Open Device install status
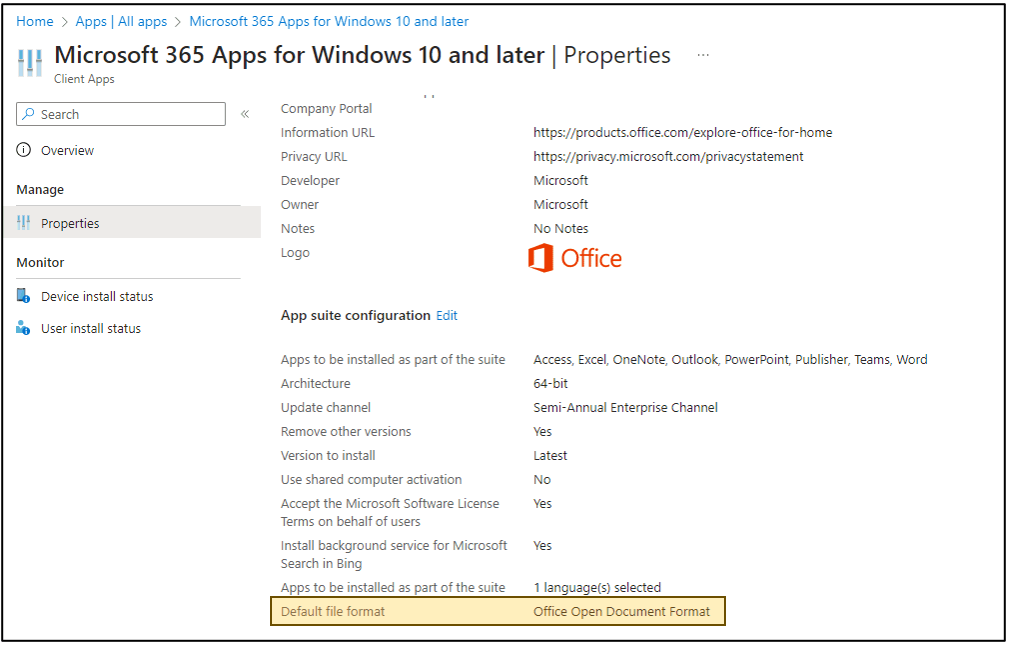Image resolution: width=1009 pixels, height=645 pixels. click(x=97, y=296)
